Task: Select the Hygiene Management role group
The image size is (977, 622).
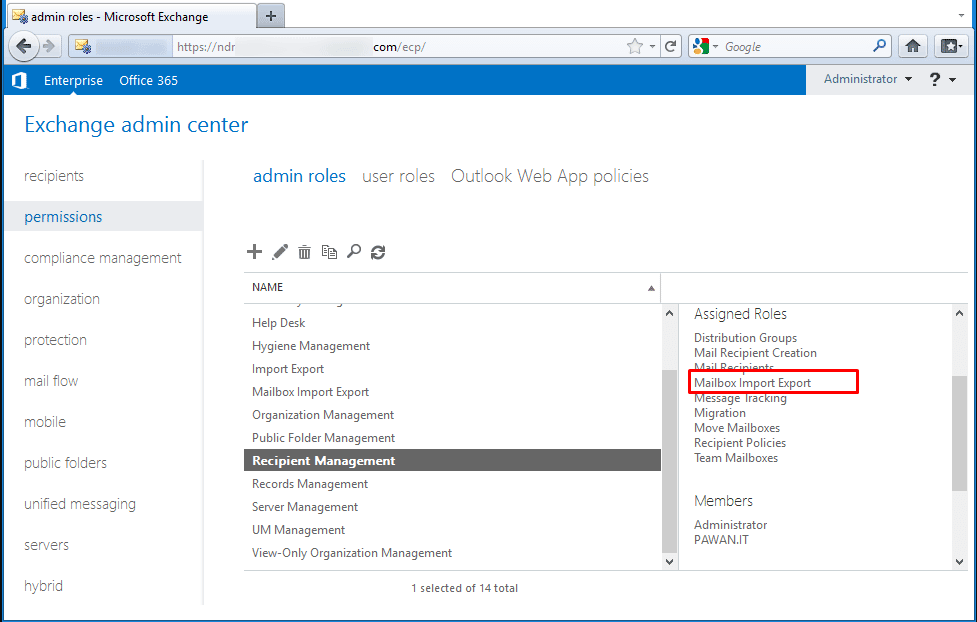Action: tap(452, 346)
